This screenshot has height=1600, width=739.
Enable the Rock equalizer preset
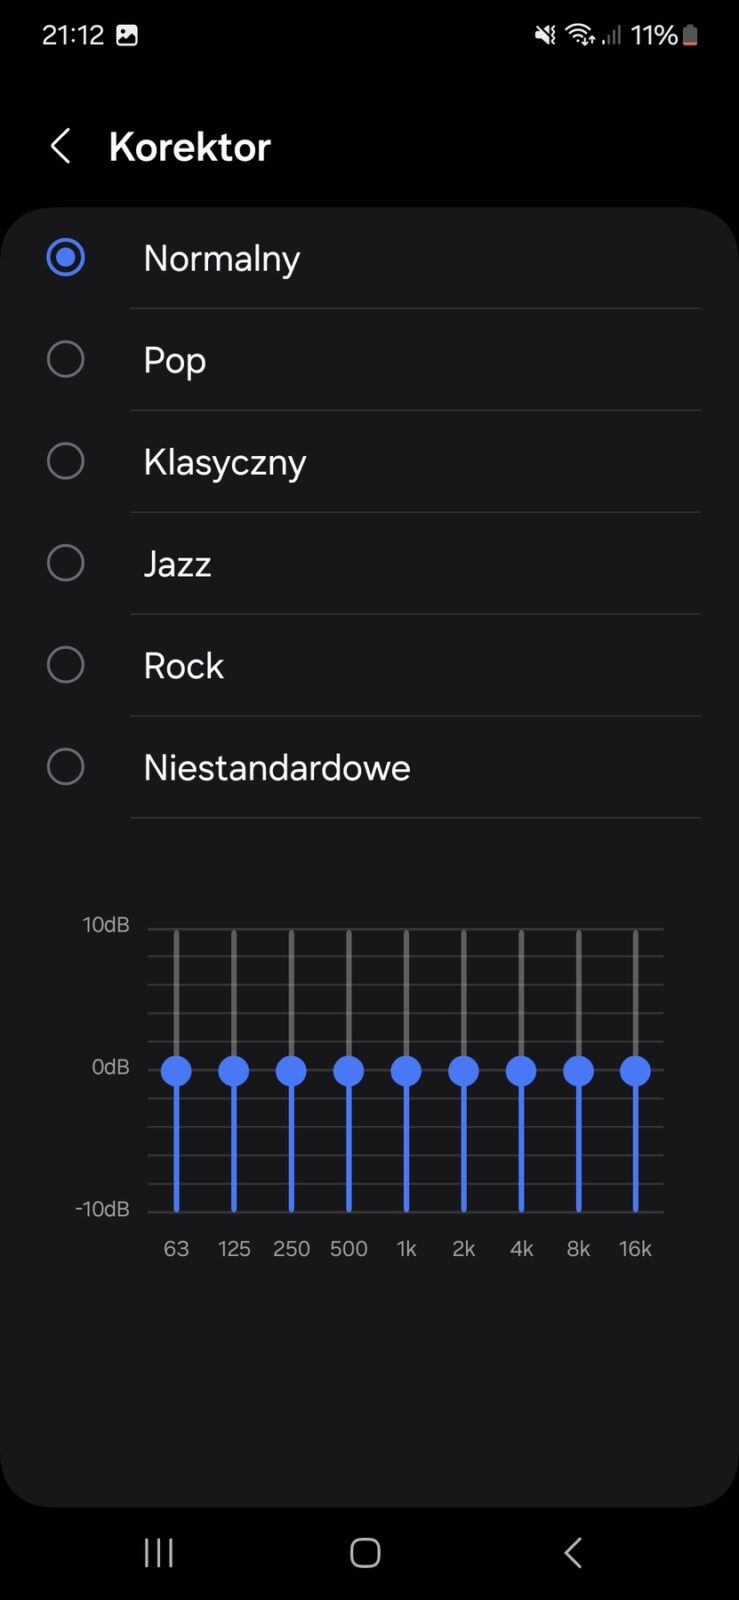point(66,666)
